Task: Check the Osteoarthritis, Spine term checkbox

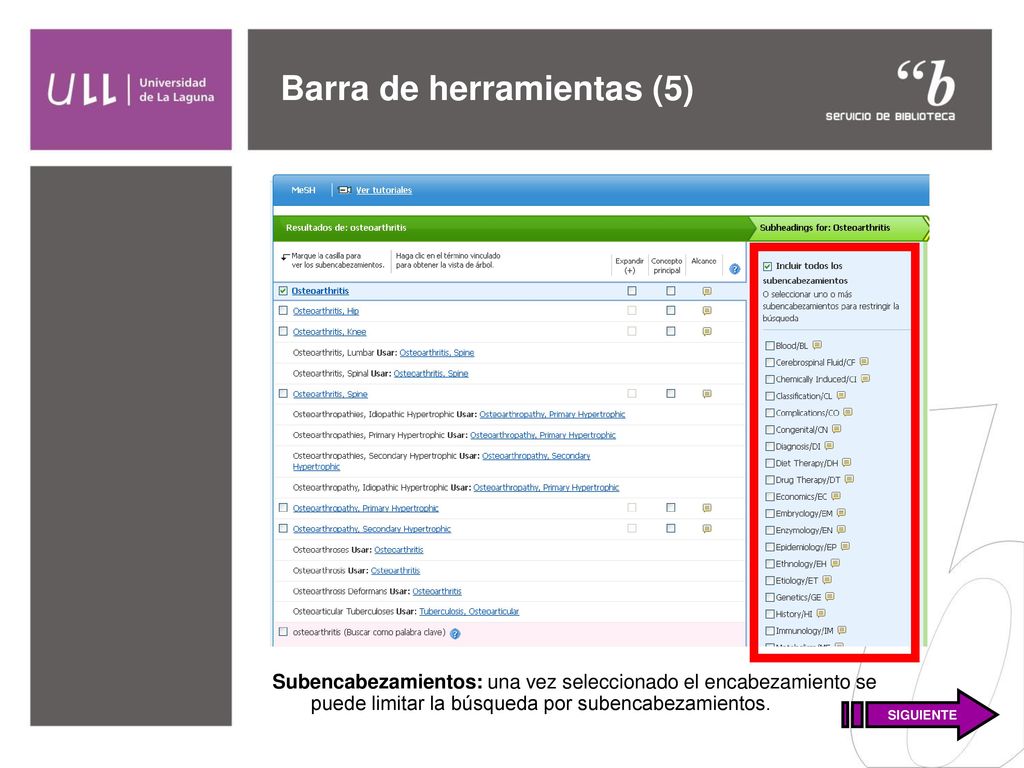Action: [283, 394]
